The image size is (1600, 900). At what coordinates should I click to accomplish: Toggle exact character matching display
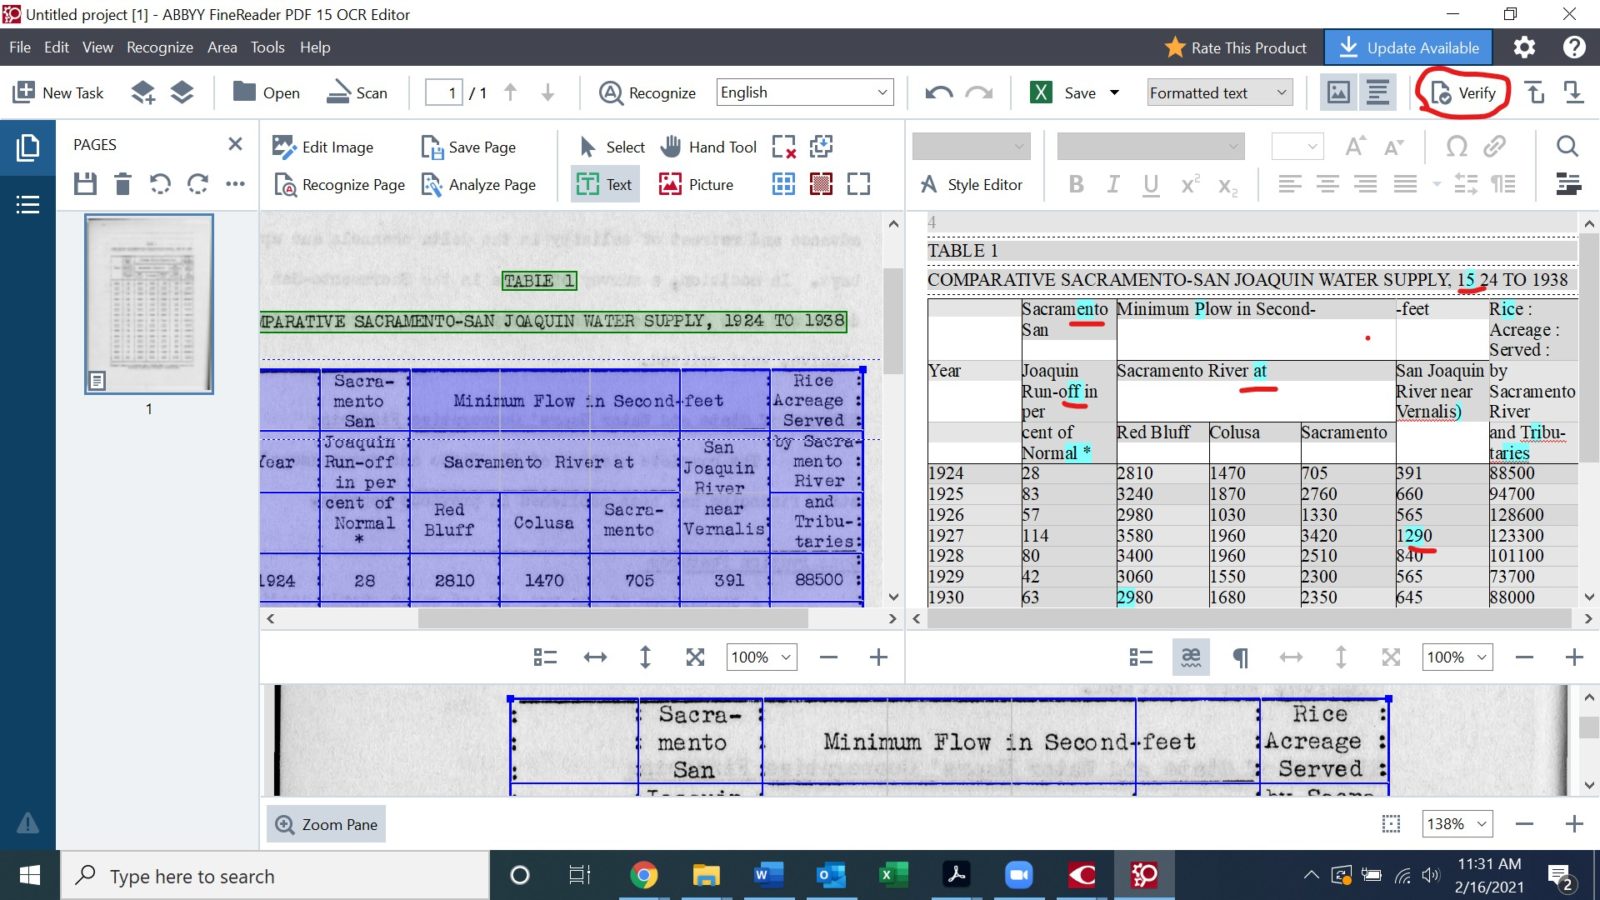(1190, 657)
